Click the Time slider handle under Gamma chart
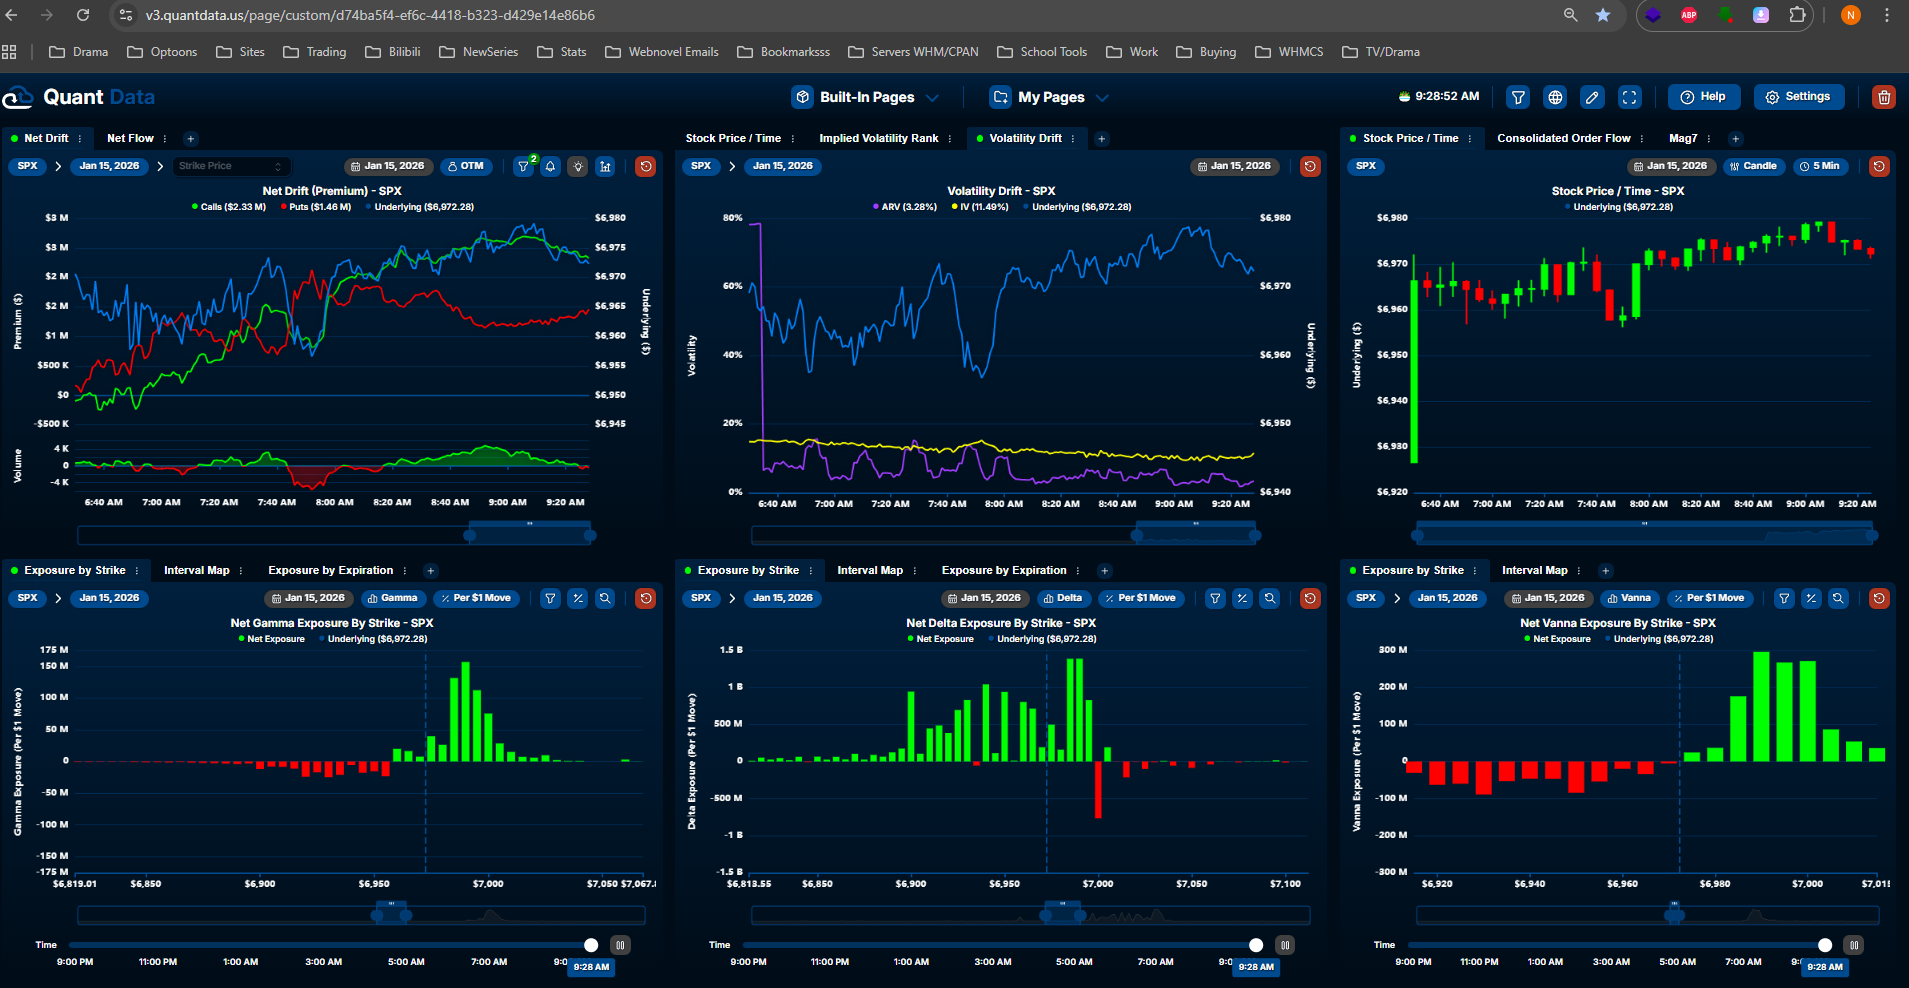The height and width of the screenshot is (988, 1909). coord(591,945)
